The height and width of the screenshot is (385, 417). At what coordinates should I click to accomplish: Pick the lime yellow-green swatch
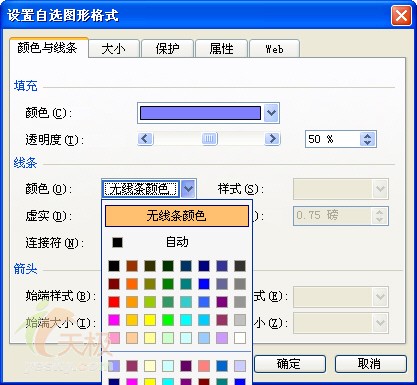(150, 302)
